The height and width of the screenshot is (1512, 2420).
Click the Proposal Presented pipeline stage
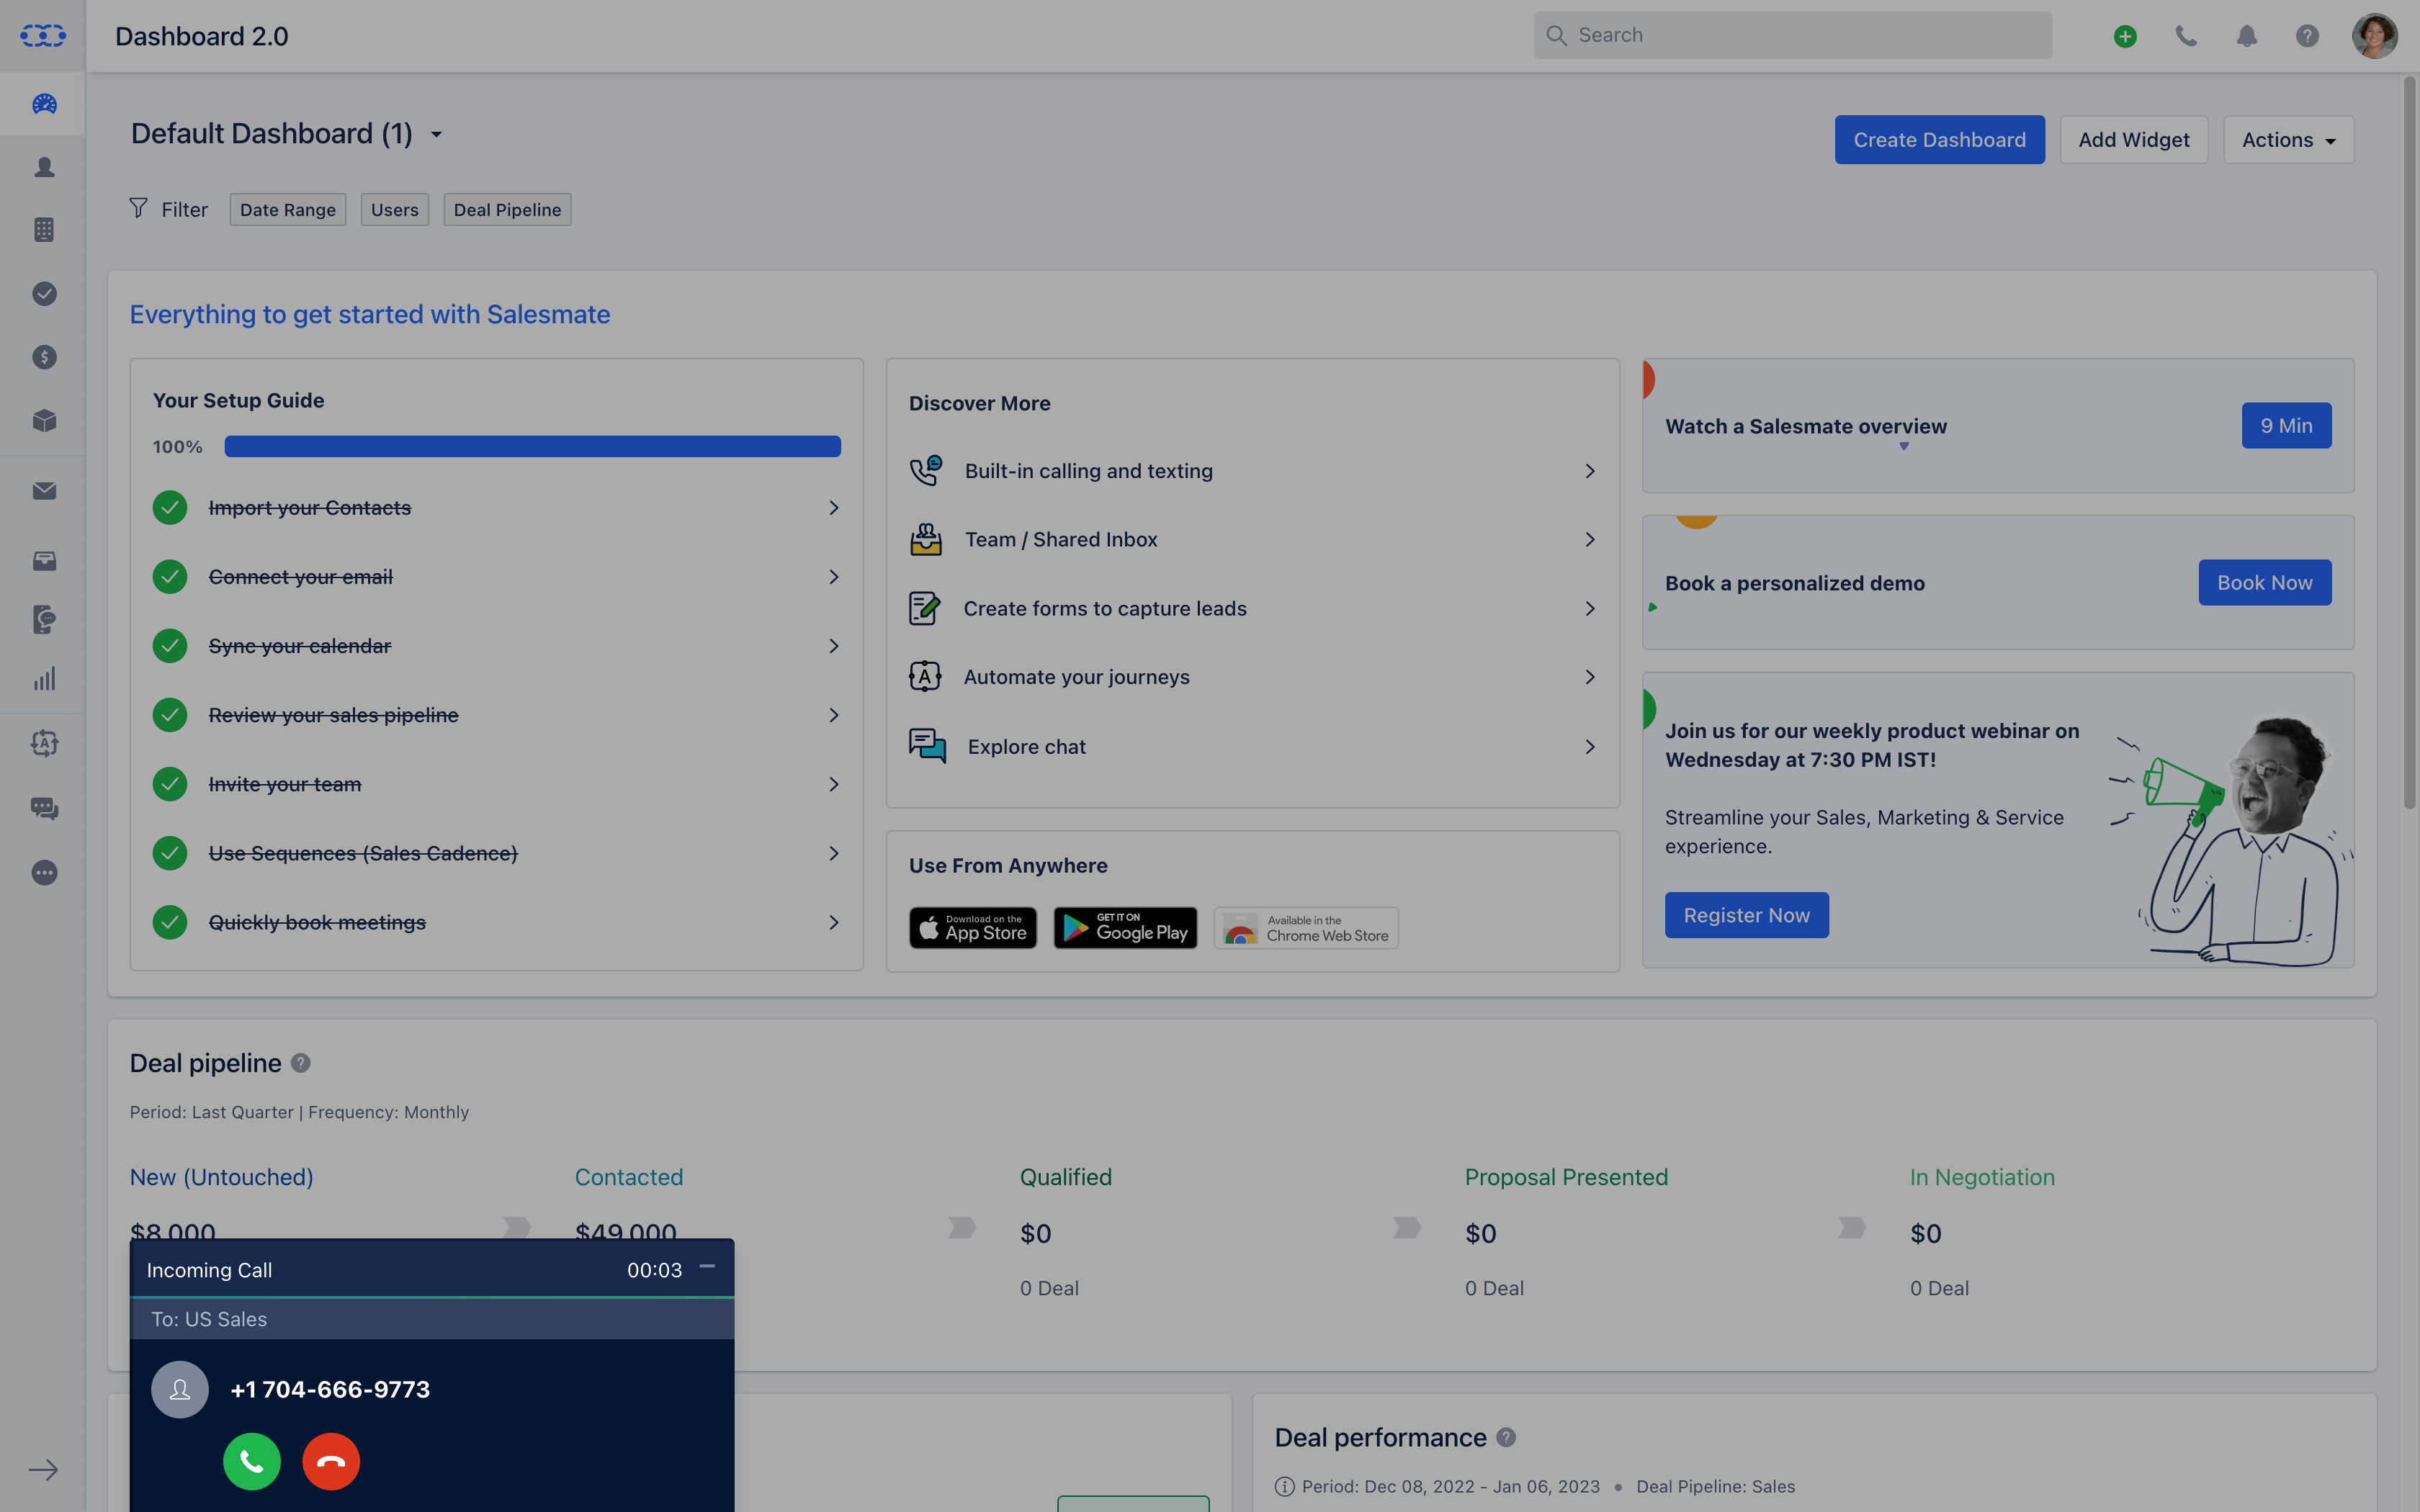click(1566, 1177)
